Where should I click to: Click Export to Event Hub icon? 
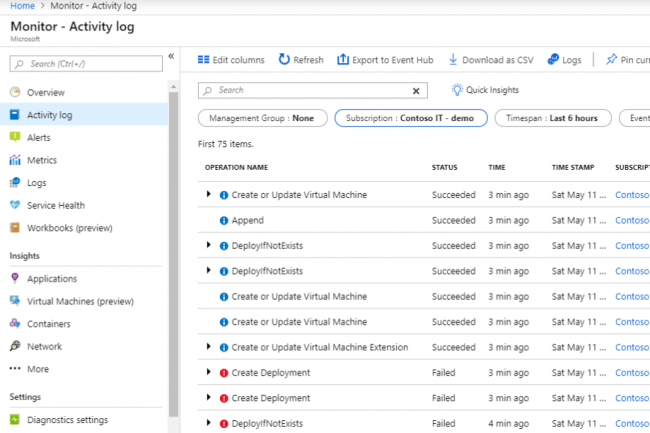click(x=344, y=60)
